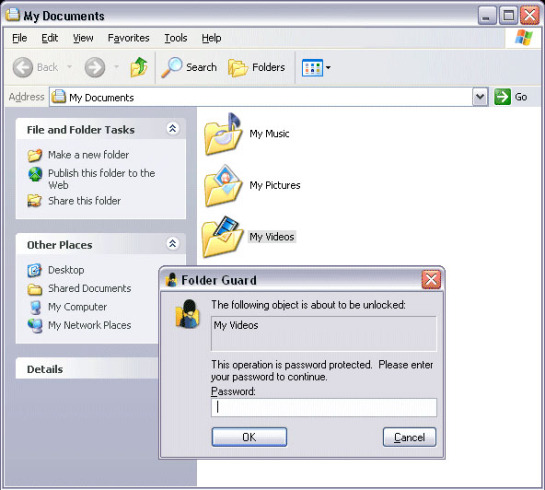Toggle the Folders pane button

(x=257, y=67)
